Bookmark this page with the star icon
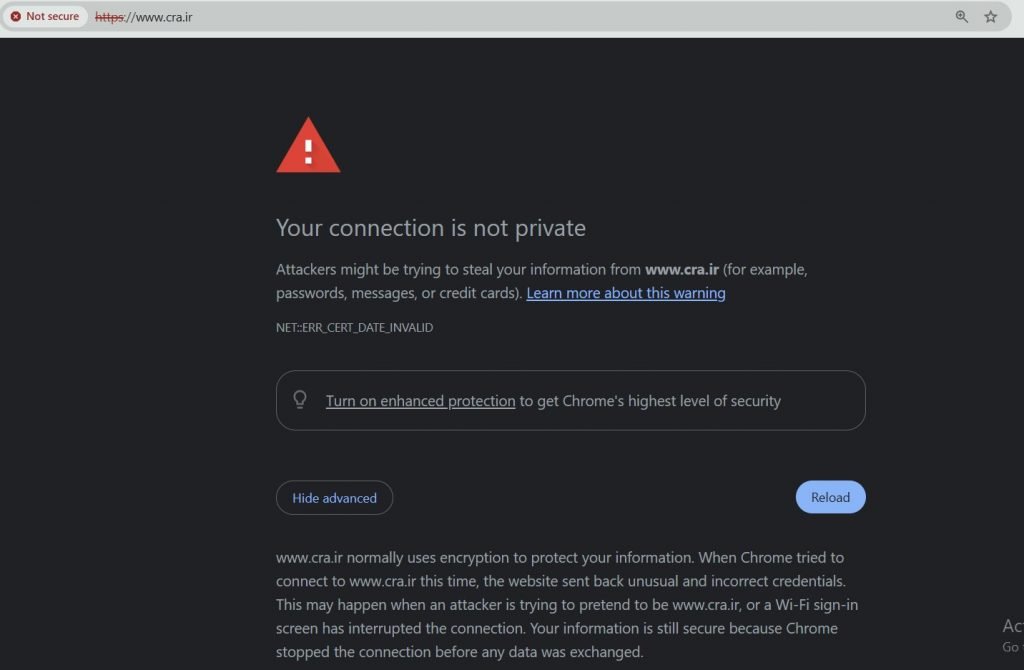The width and height of the screenshot is (1024, 670). (x=991, y=17)
